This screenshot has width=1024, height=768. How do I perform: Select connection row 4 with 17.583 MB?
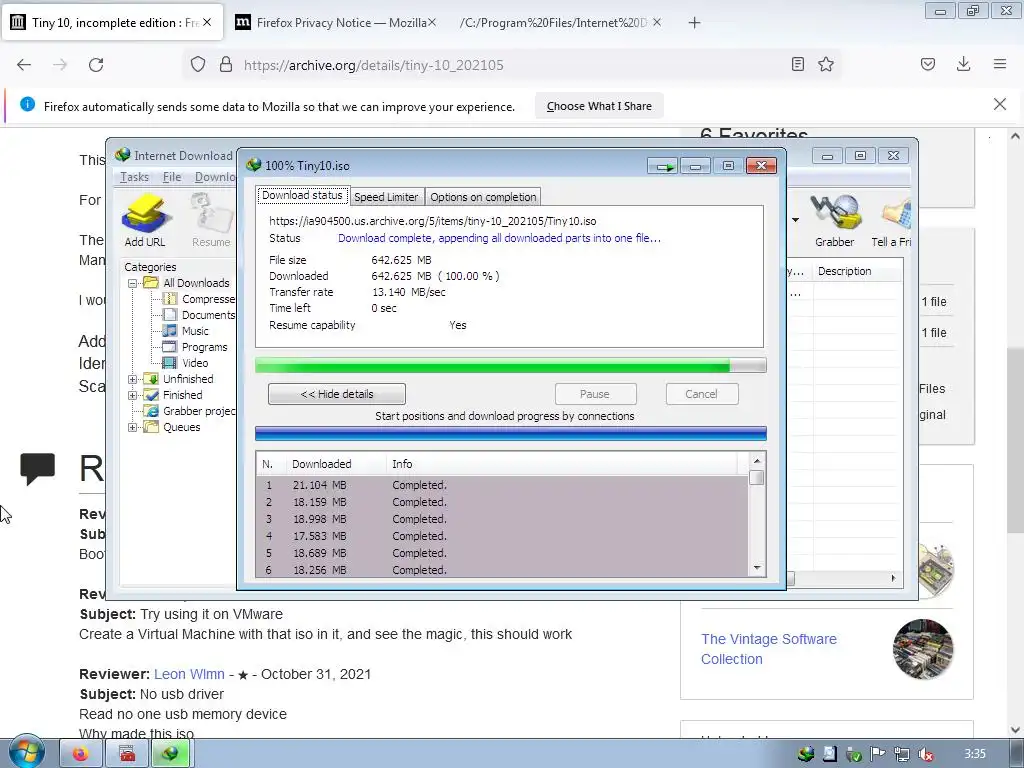pyautogui.click(x=501, y=536)
